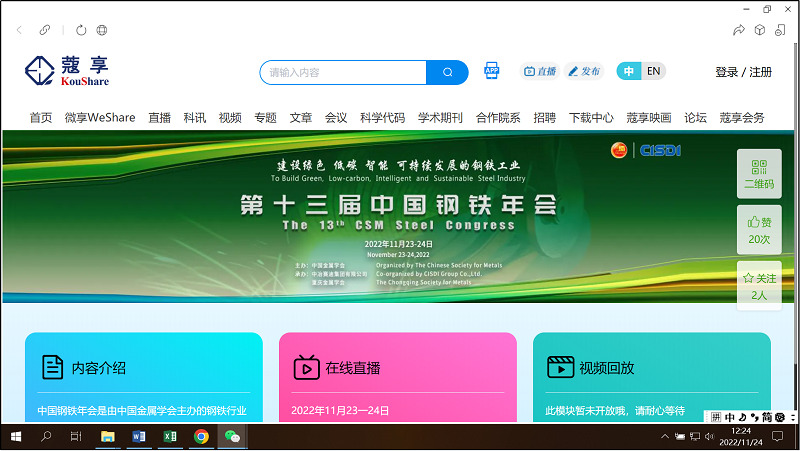Screen dimensions: 800x451
Task: Open 蔻享会务 navigation item
Action: tap(742, 118)
